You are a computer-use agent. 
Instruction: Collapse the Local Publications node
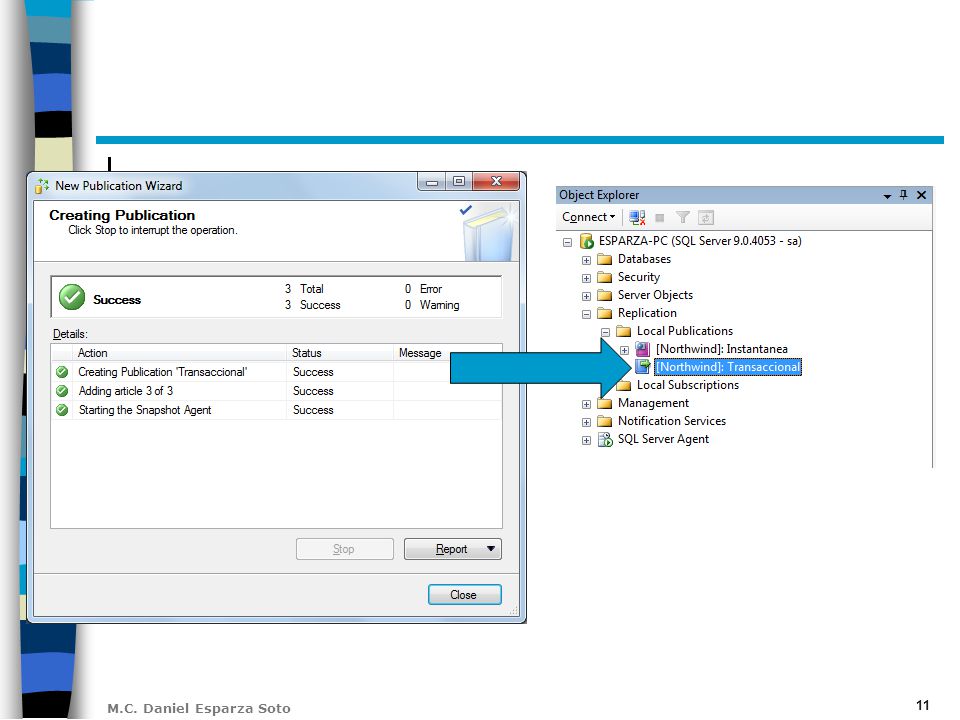click(x=606, y=332)
